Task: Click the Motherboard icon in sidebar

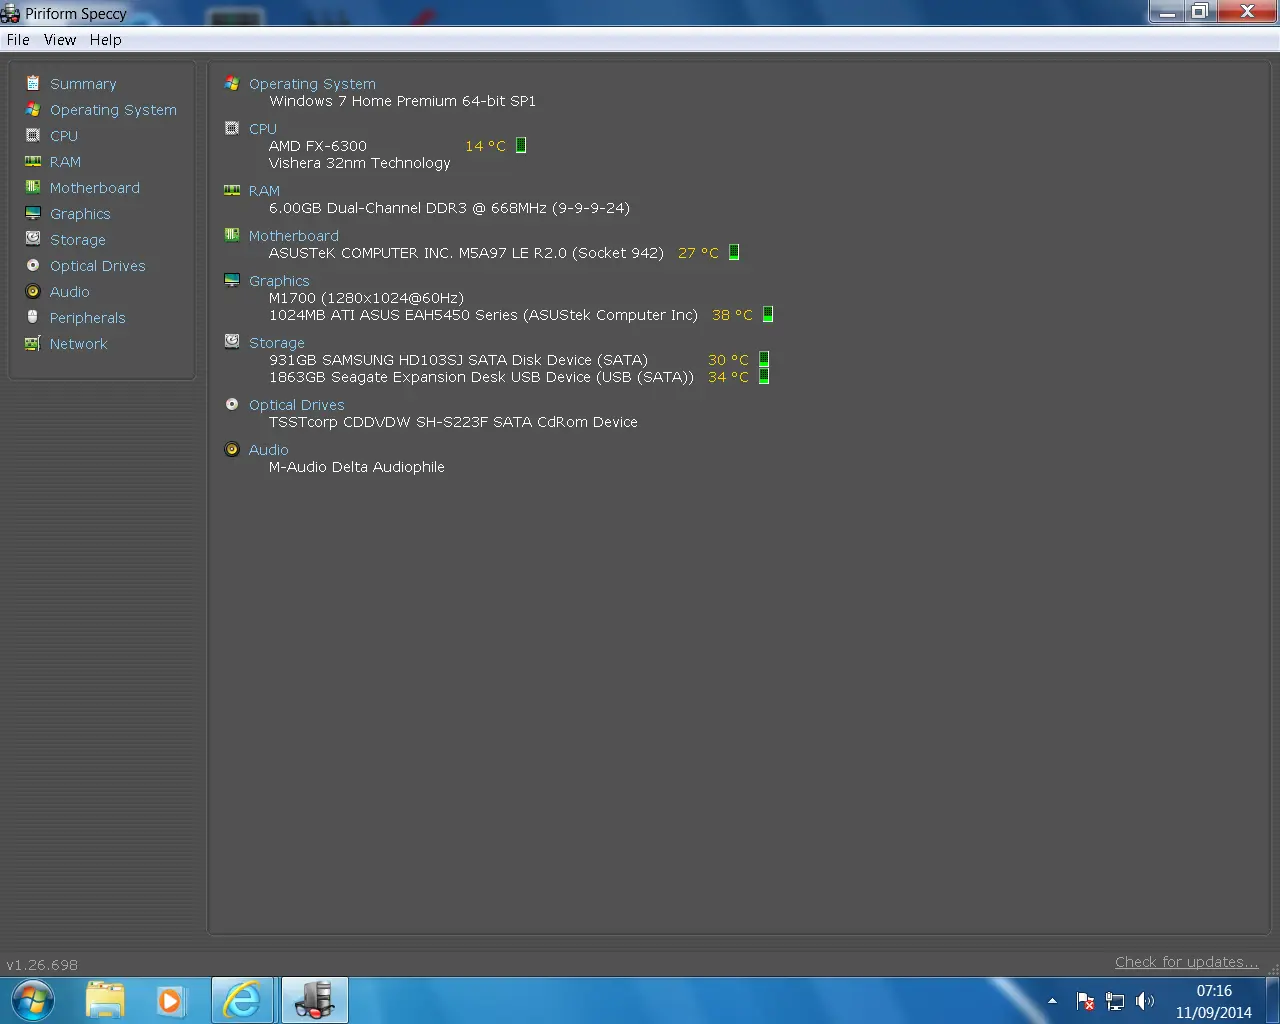Action: 33,187
